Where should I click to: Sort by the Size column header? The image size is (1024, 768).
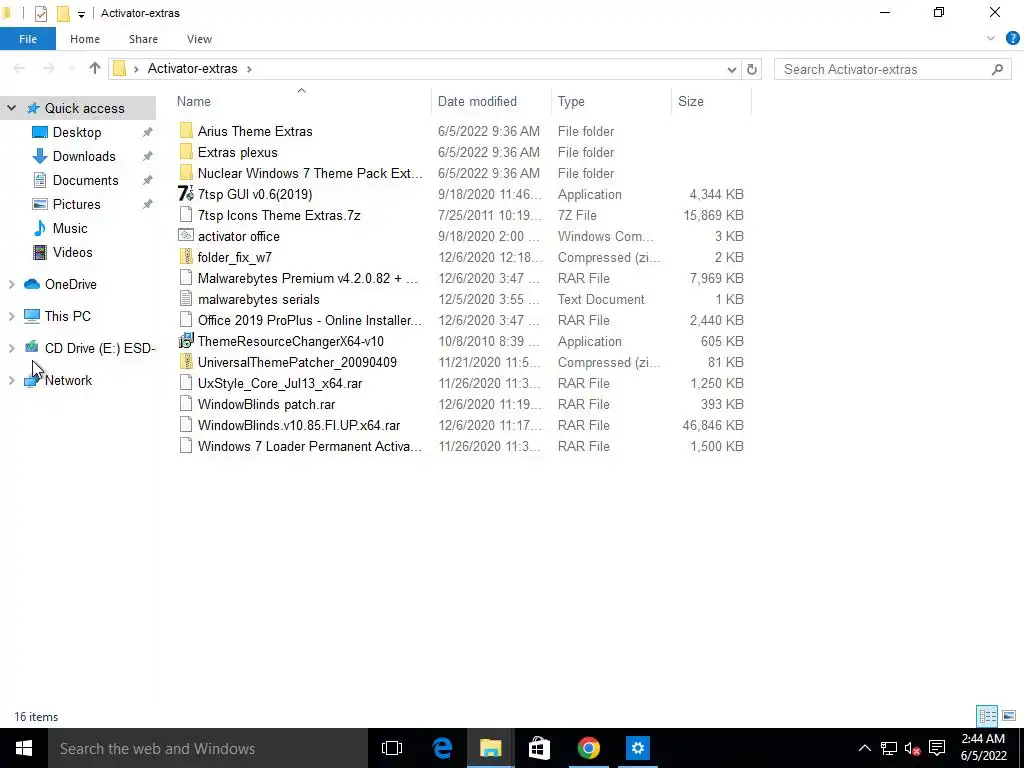[x=690, y=101]
